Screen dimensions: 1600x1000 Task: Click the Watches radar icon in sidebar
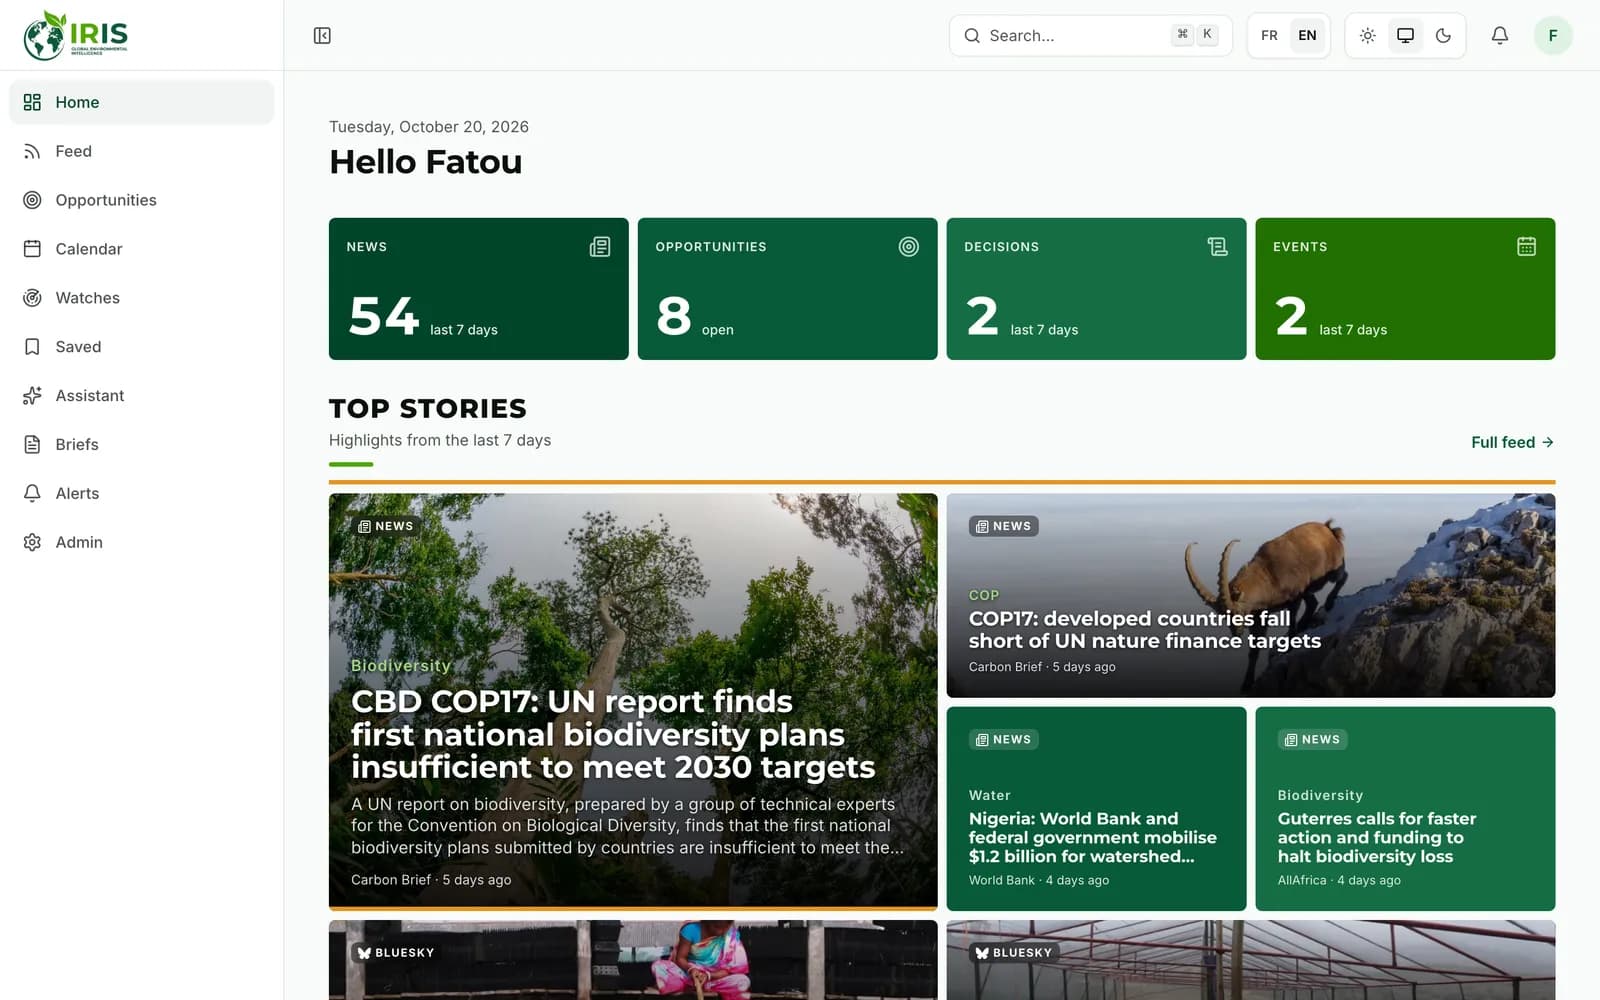tap(32, 298)
